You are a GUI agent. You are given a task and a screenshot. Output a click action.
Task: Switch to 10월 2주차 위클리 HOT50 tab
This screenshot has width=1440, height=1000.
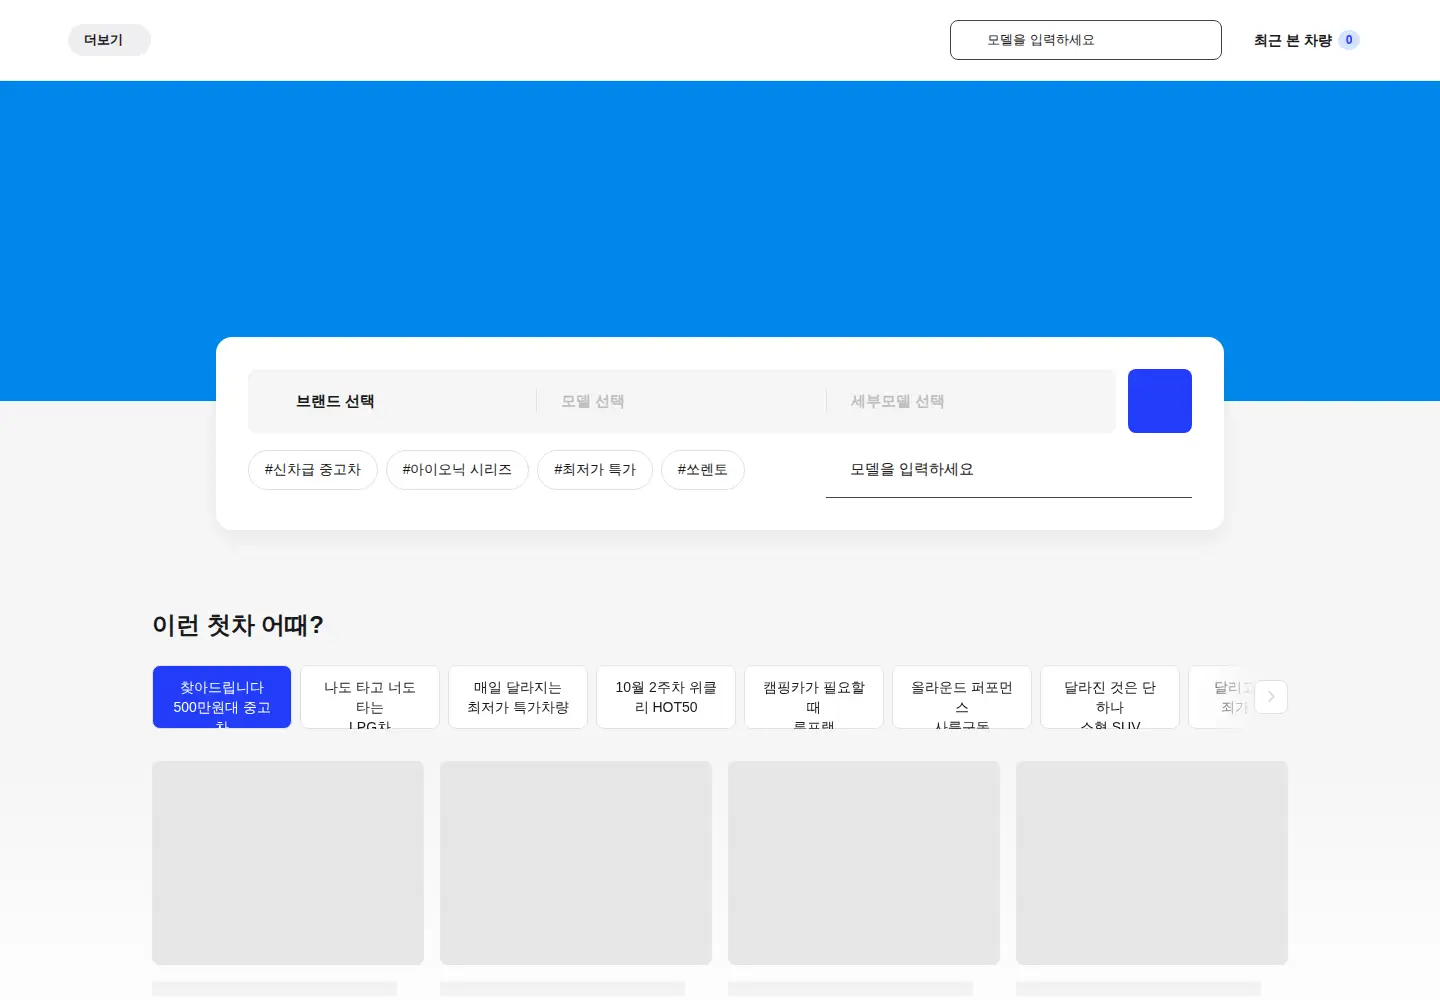pyautogui.click(x=666, y=697)
